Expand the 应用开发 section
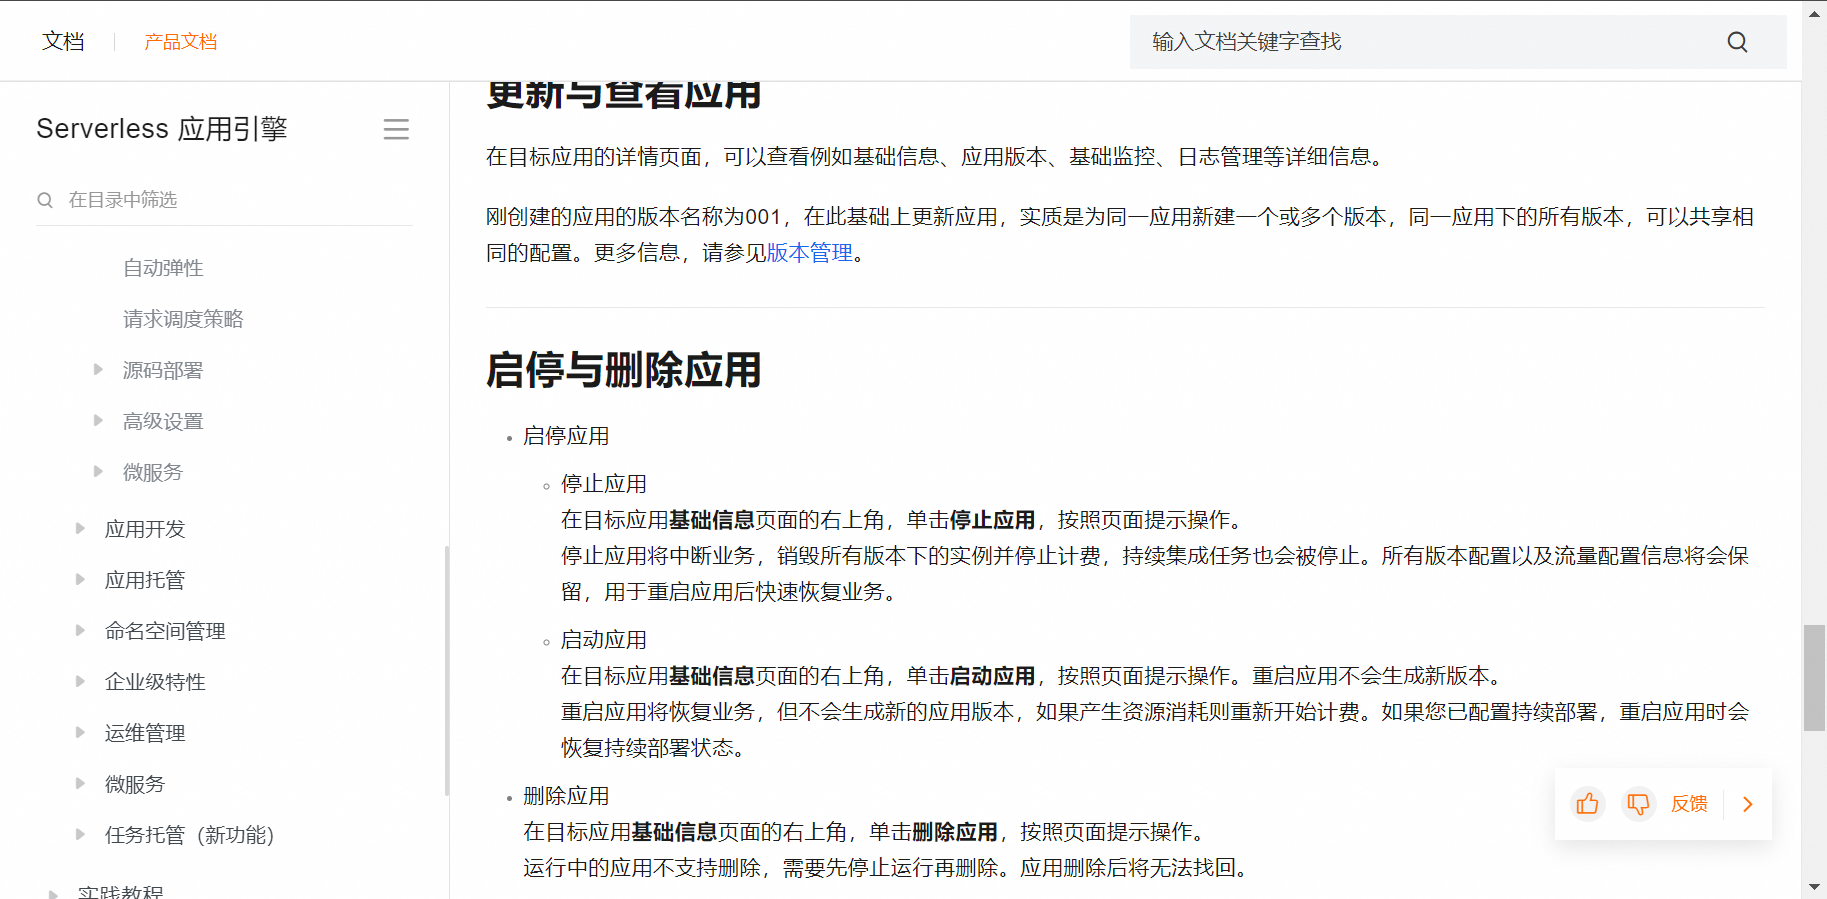This screenshot has height=899, width=1827. (80, 529)
